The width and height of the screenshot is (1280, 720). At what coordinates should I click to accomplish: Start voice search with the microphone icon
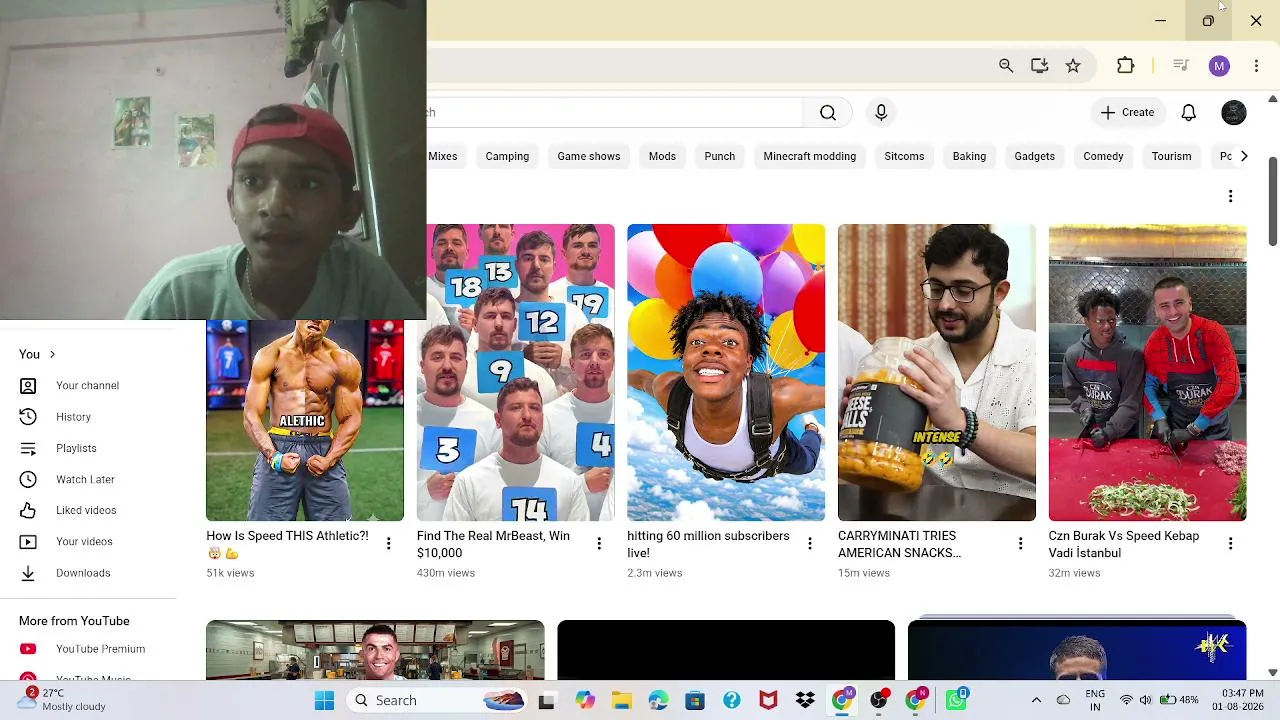click(881, 113)
